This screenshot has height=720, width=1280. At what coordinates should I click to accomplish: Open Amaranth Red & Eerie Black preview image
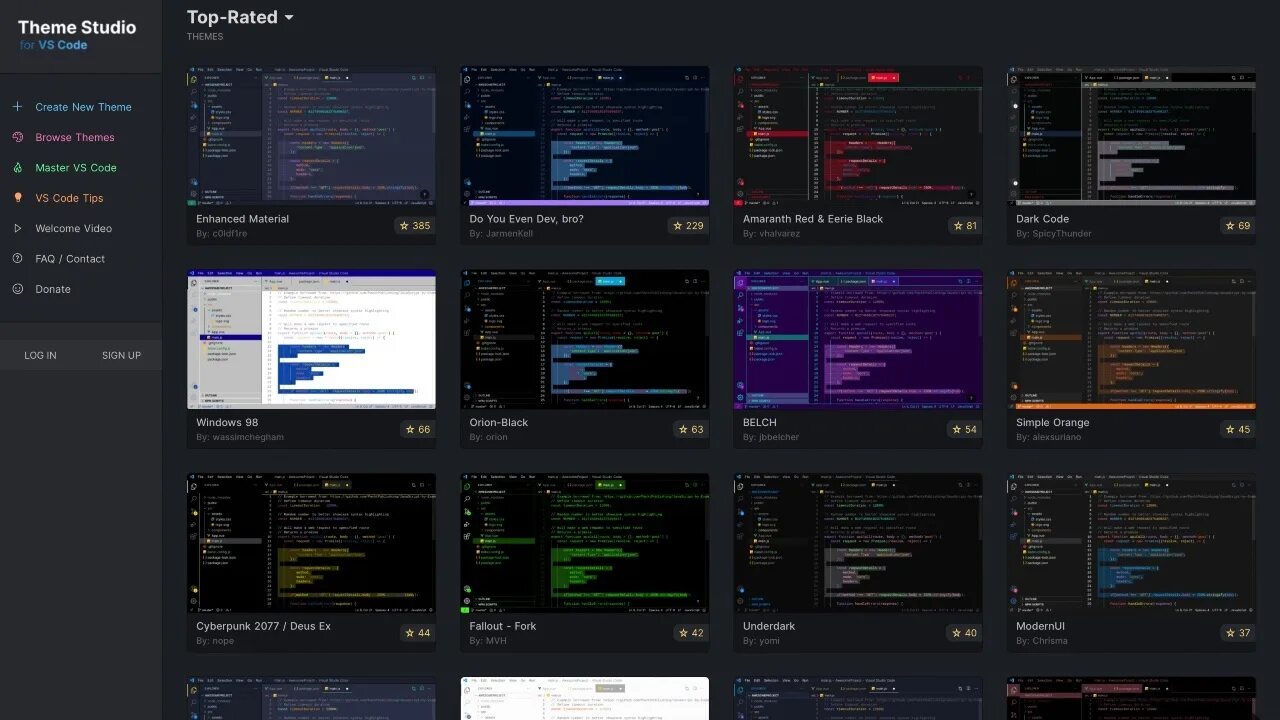[x=858, y=135]
